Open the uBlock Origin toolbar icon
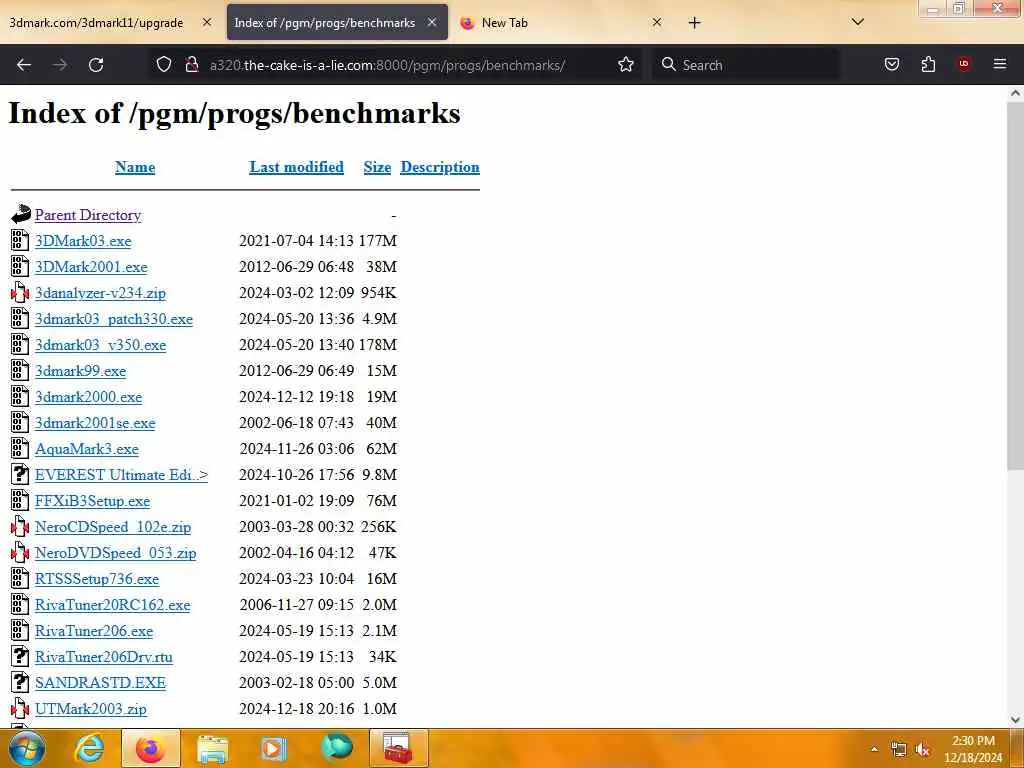 pos(964,64)
